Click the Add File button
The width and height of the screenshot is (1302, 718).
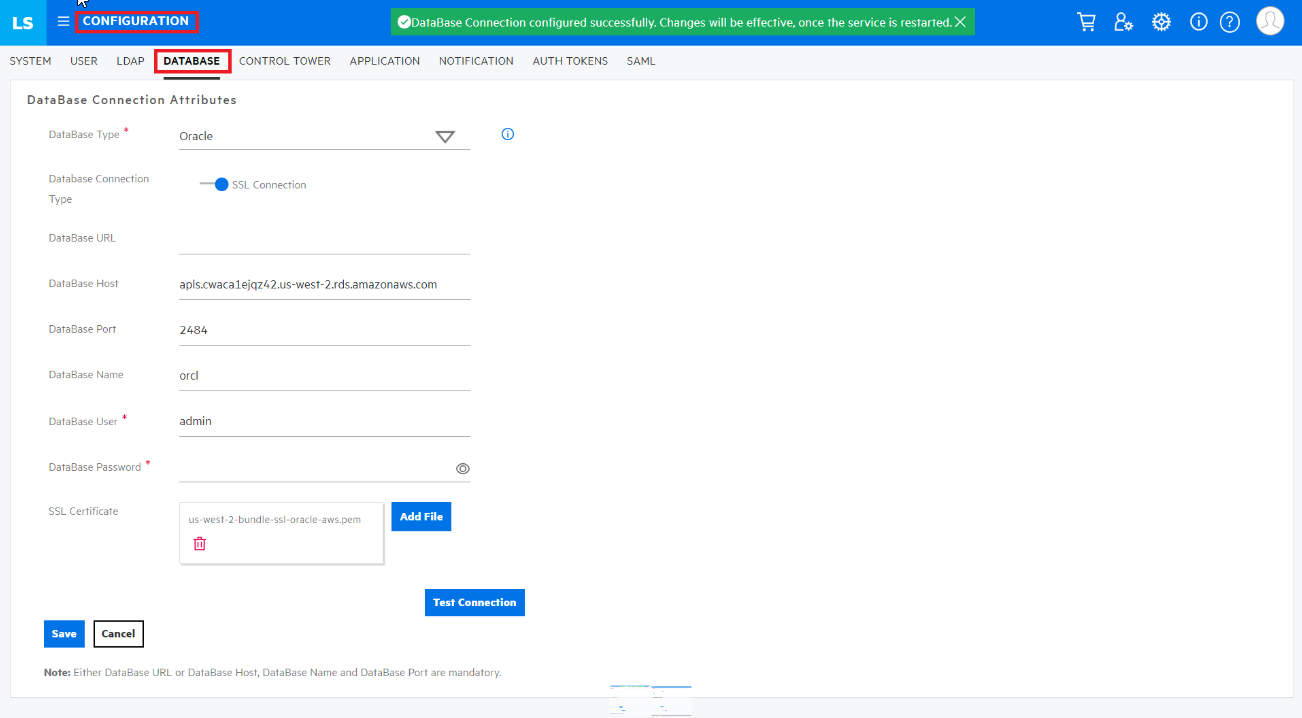pos(420,516)
